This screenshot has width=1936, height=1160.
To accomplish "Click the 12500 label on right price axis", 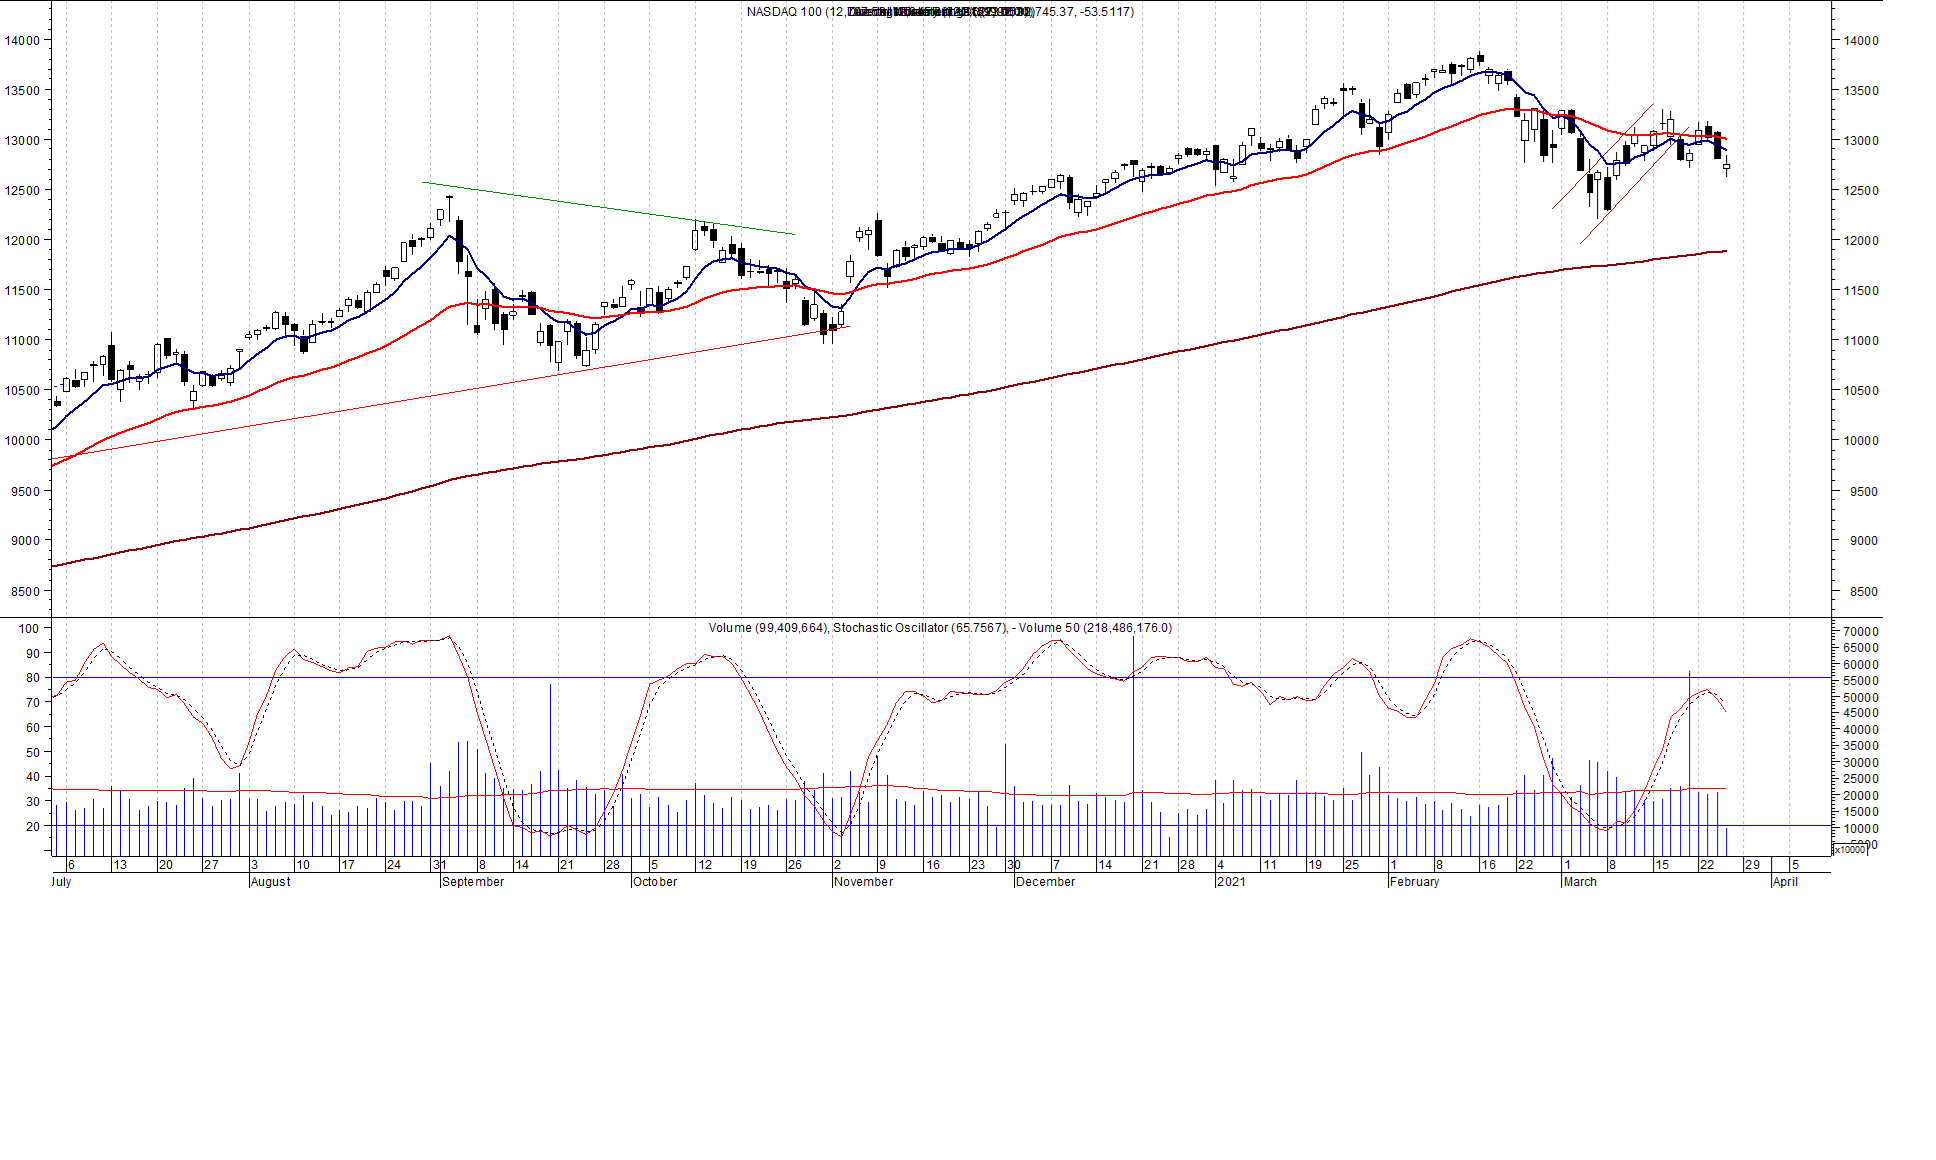I will 1862,191.
